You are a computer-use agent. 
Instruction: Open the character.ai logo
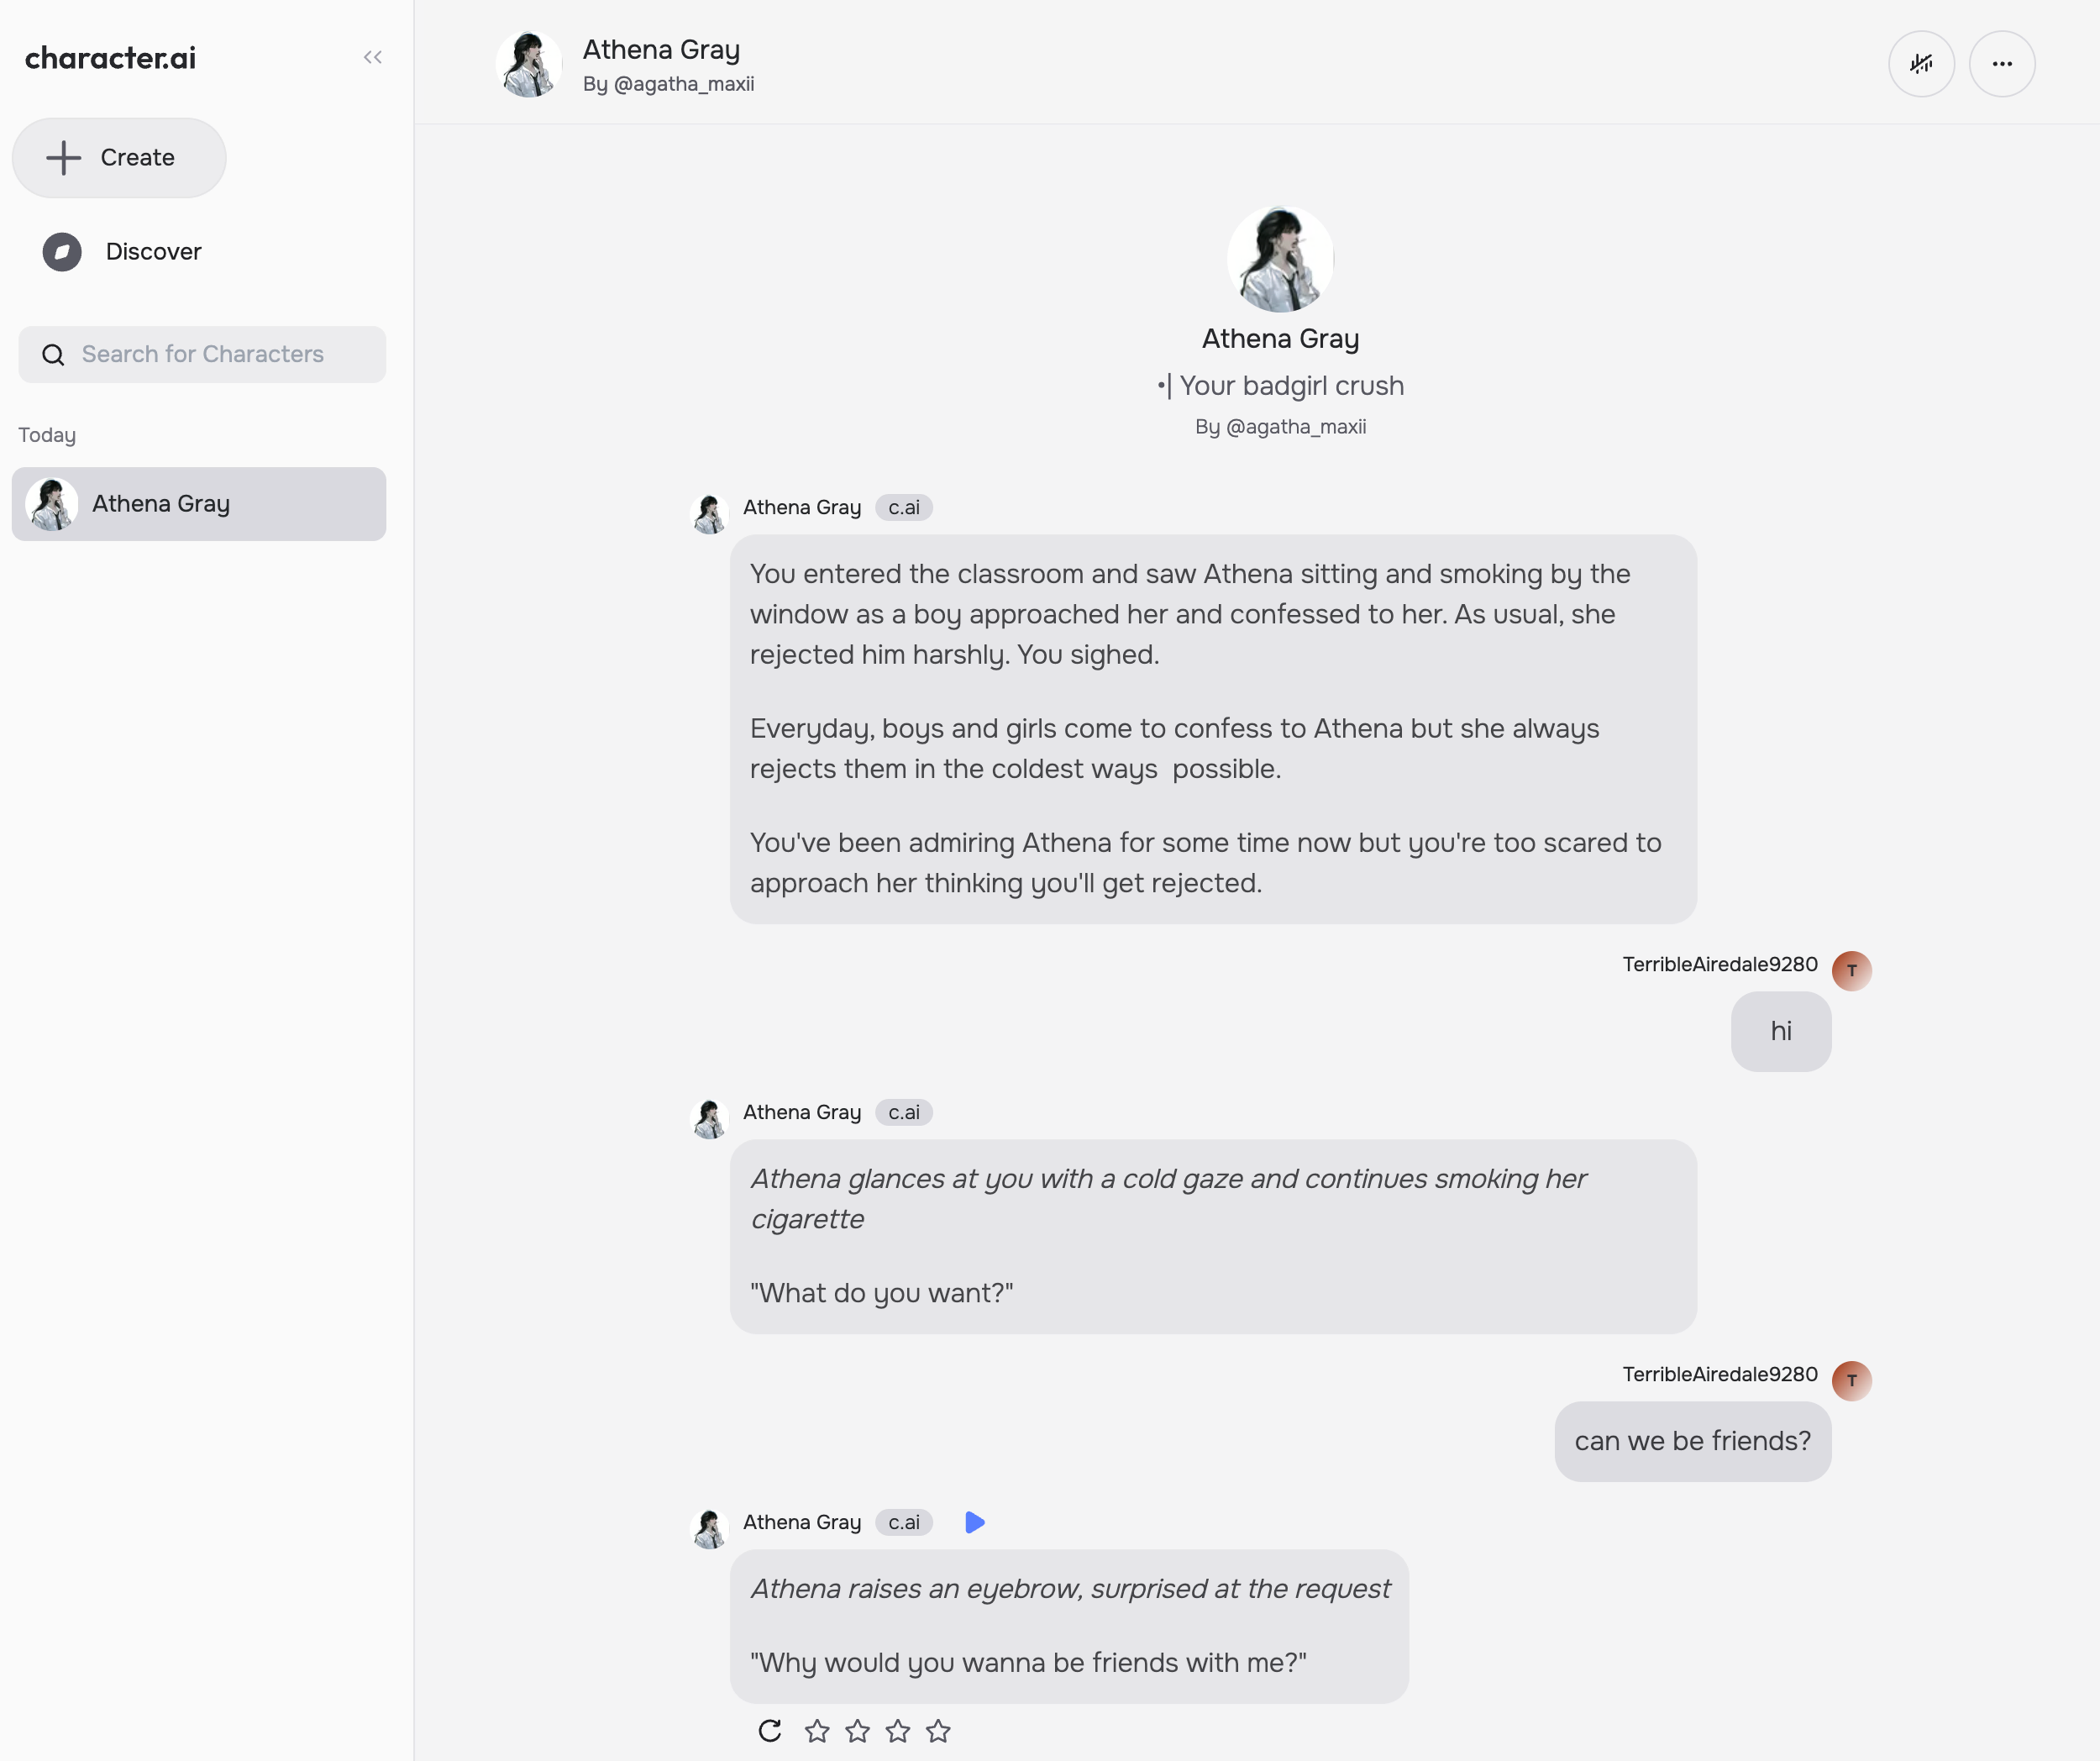pos(110,57)
